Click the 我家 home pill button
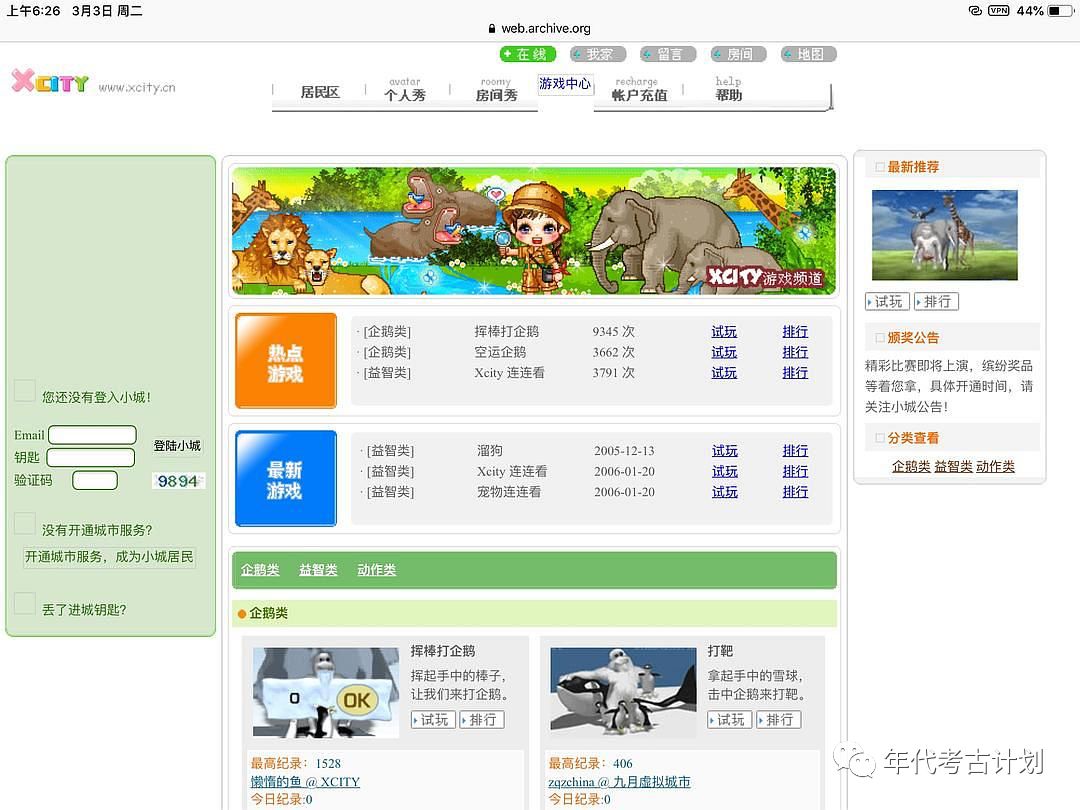1080x810 pixels. click(x=598, y=54)
